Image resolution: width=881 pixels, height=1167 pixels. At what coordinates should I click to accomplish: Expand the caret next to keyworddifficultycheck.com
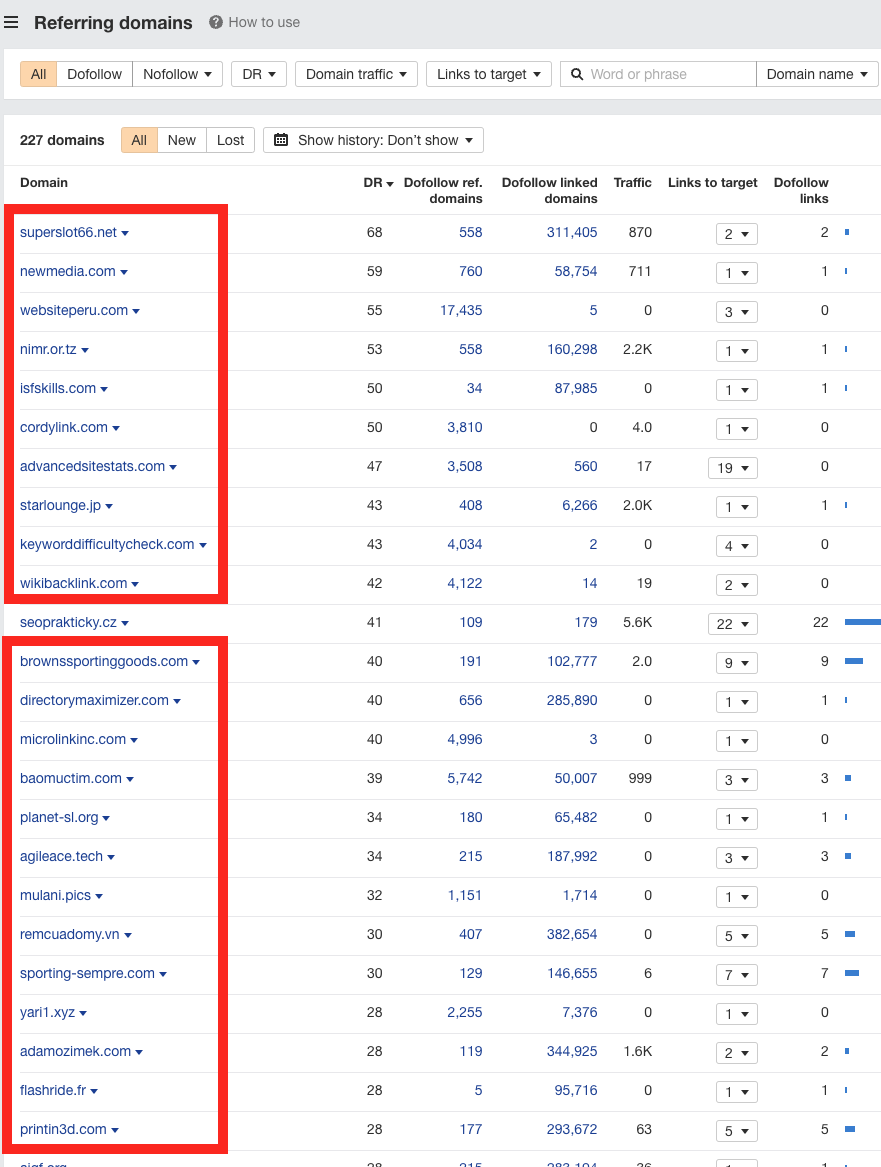pos(202,546)
